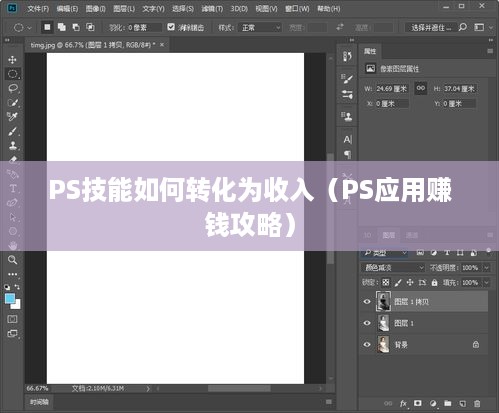Click the foreground color swatch

coord(10,299)
